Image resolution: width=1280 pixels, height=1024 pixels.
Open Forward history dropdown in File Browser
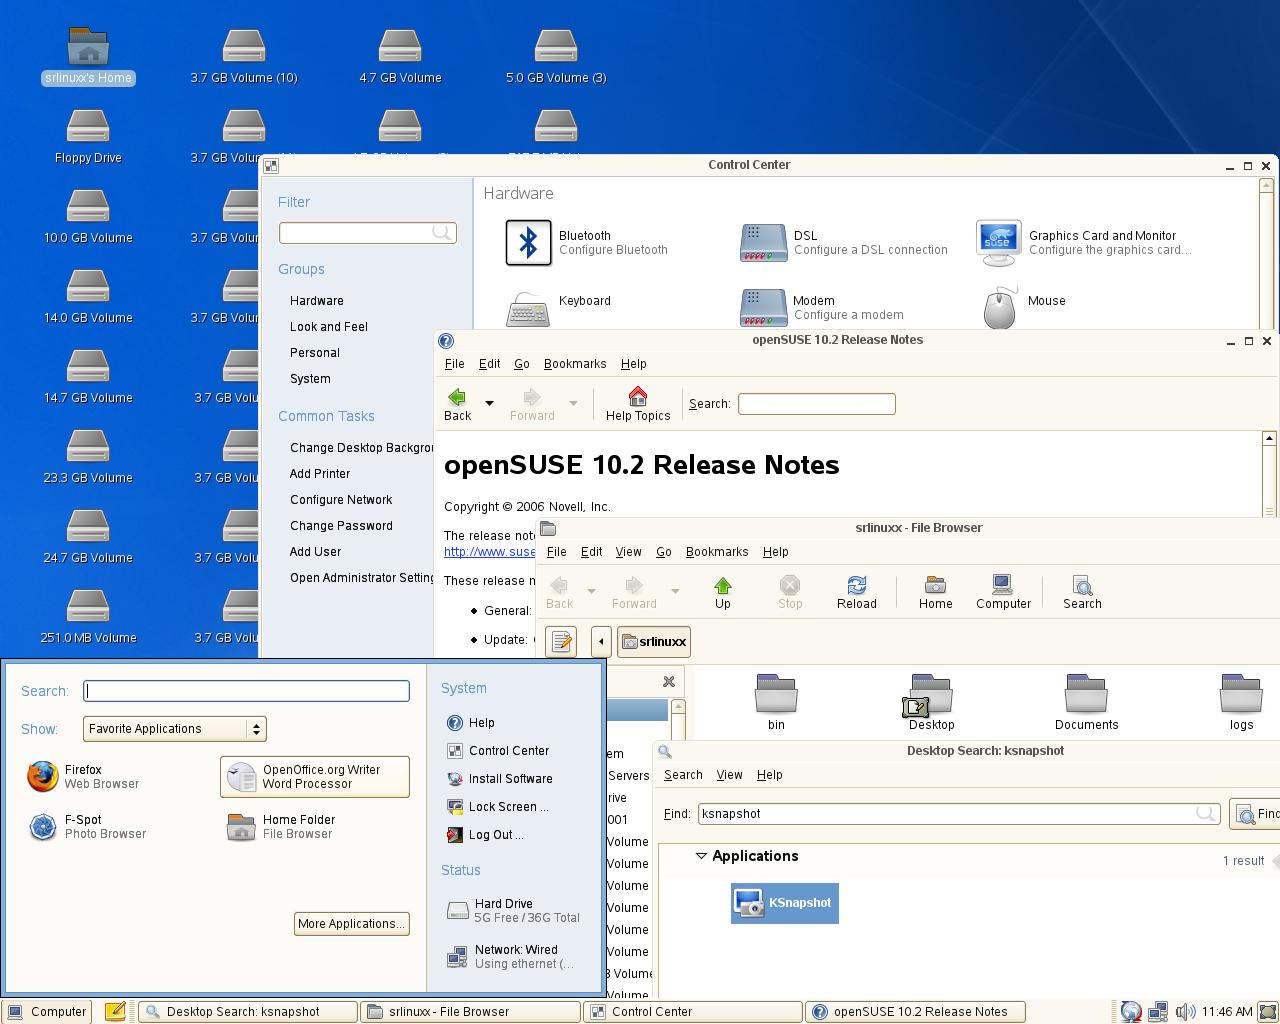(x=675, y=591)
